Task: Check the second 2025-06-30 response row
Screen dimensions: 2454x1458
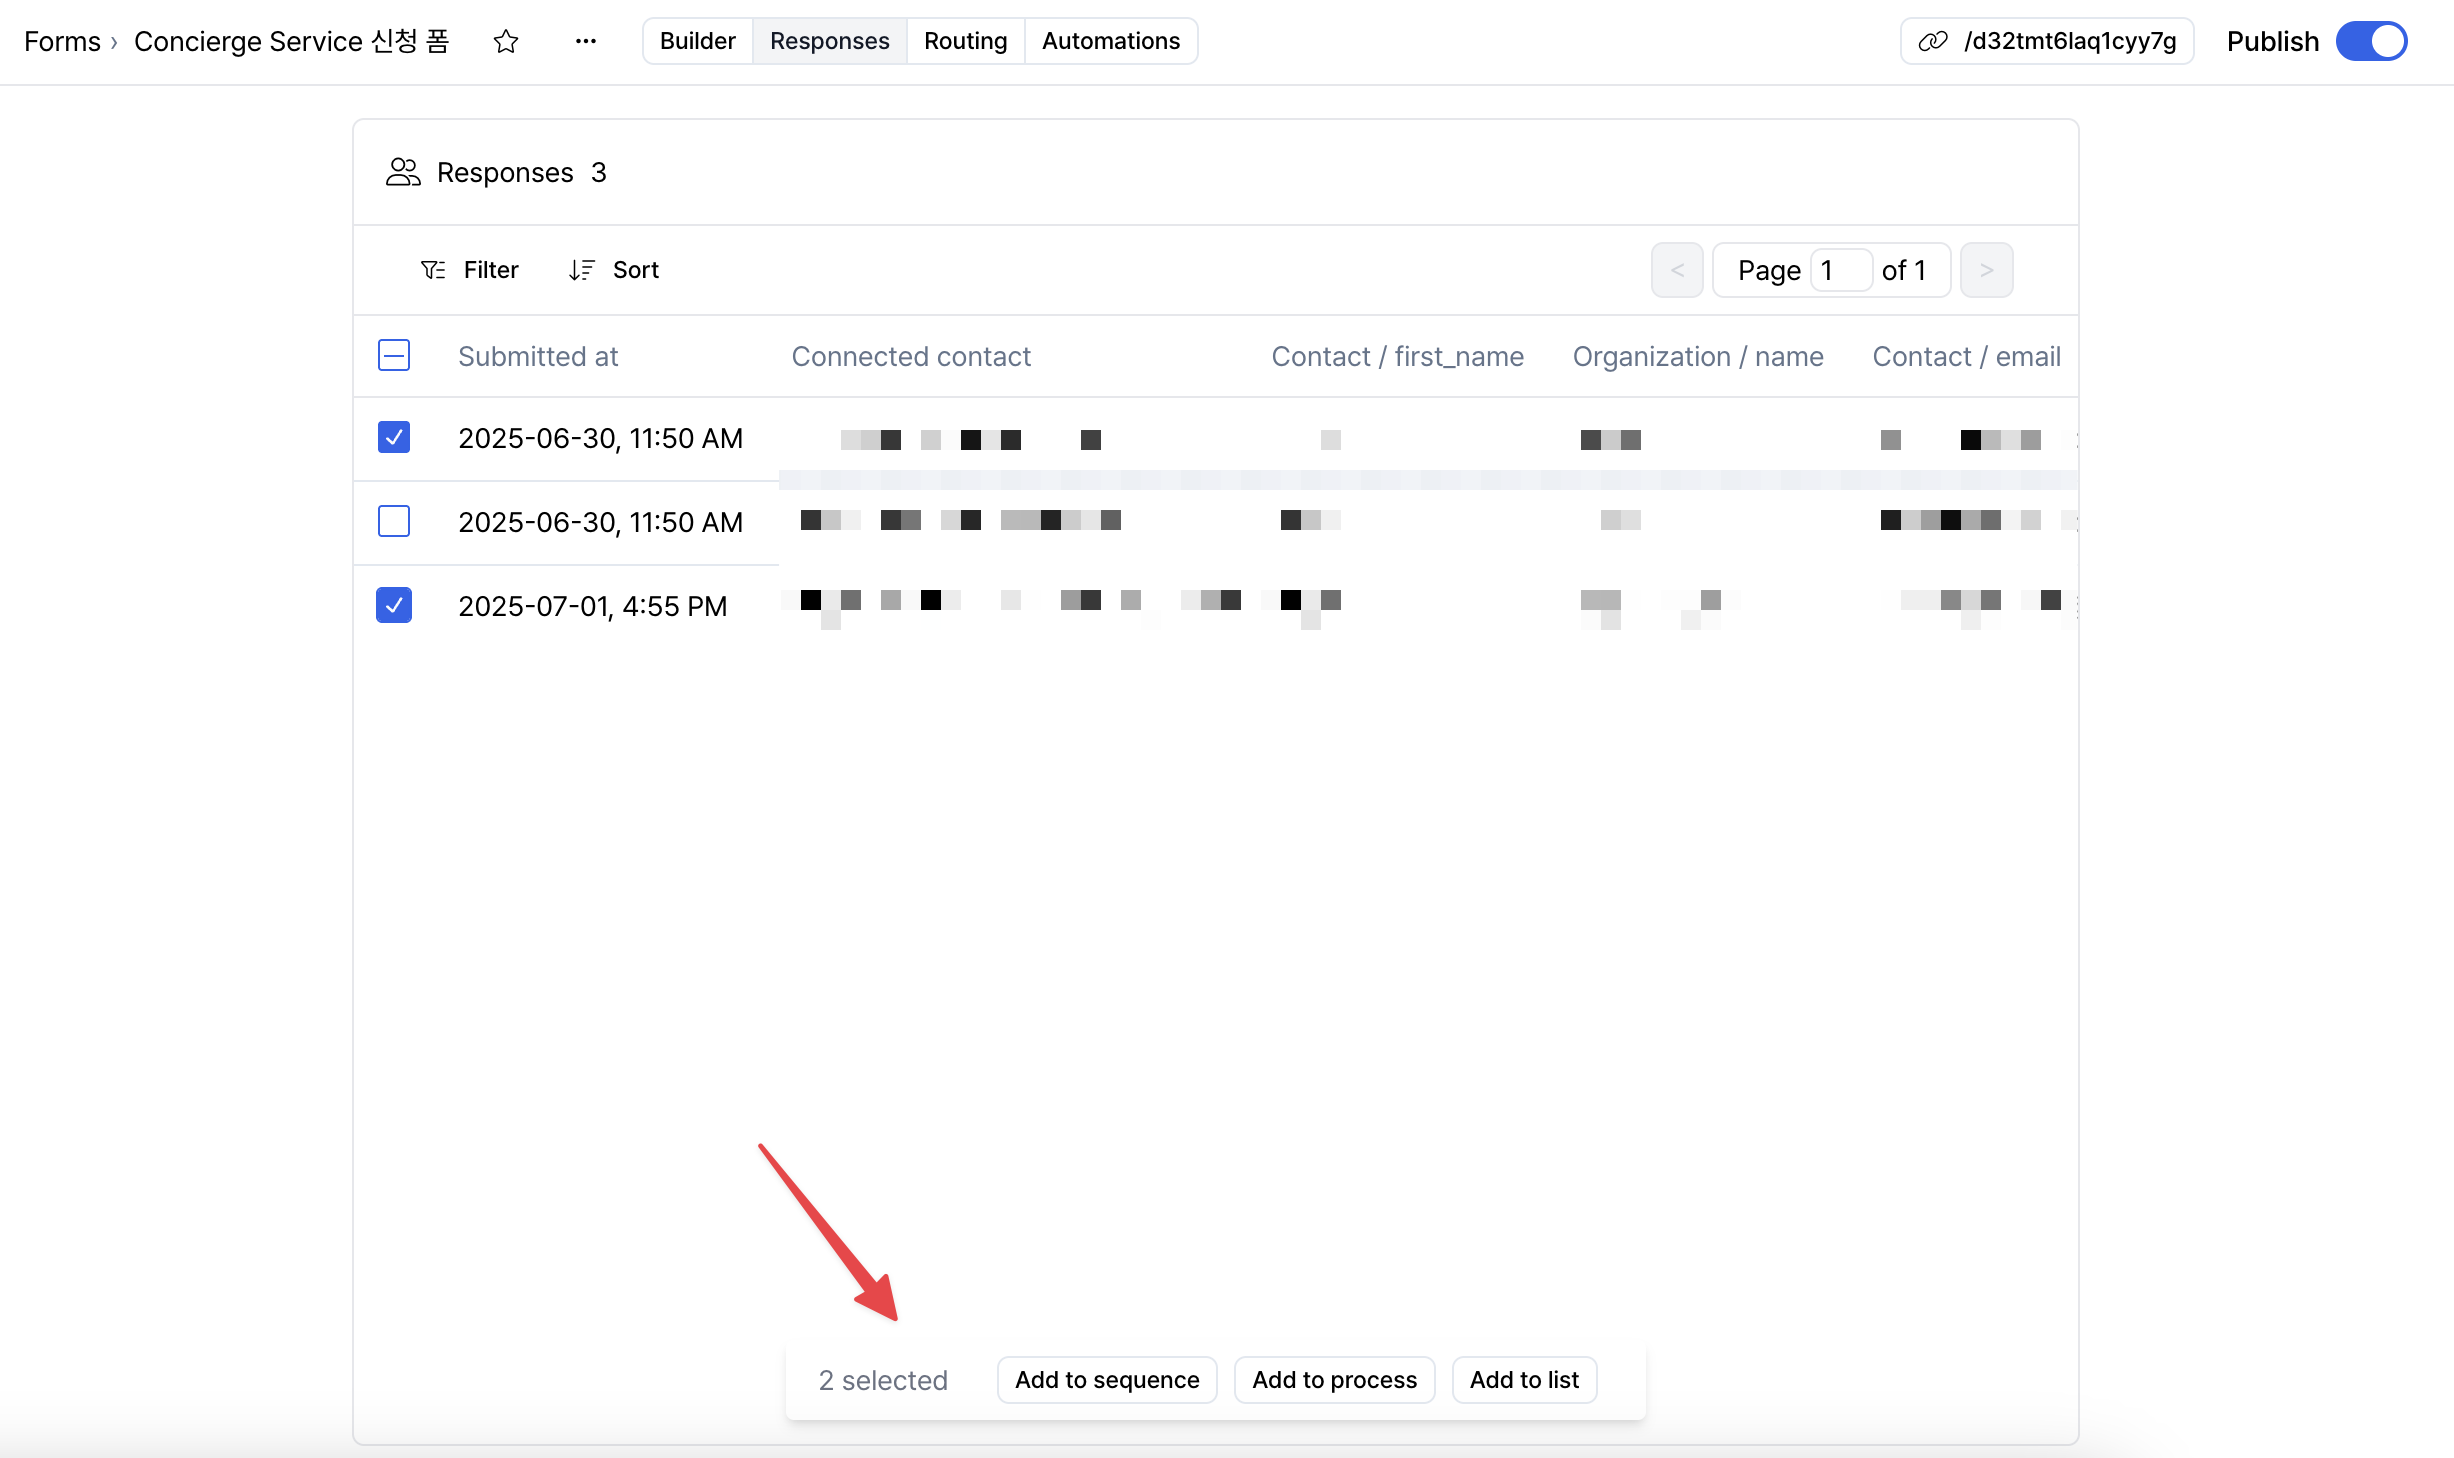Action: pyautogui.click(x=394, y=521)
